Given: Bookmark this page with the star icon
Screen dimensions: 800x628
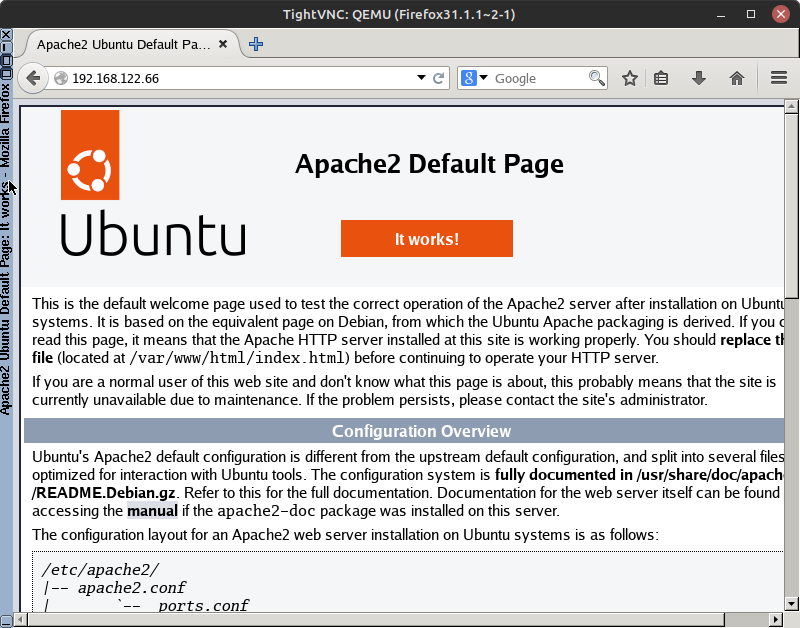Looking at the screenshot, I should (630, 78).
